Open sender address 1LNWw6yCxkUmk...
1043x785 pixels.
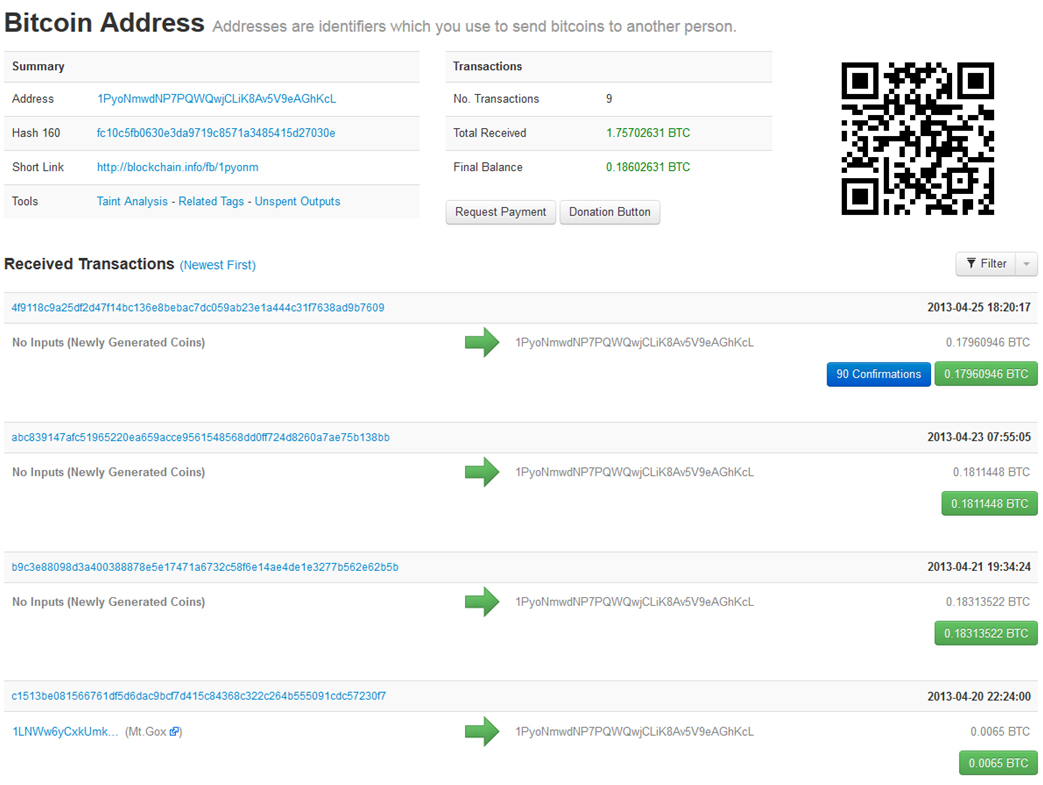click(x=65, y=732)
